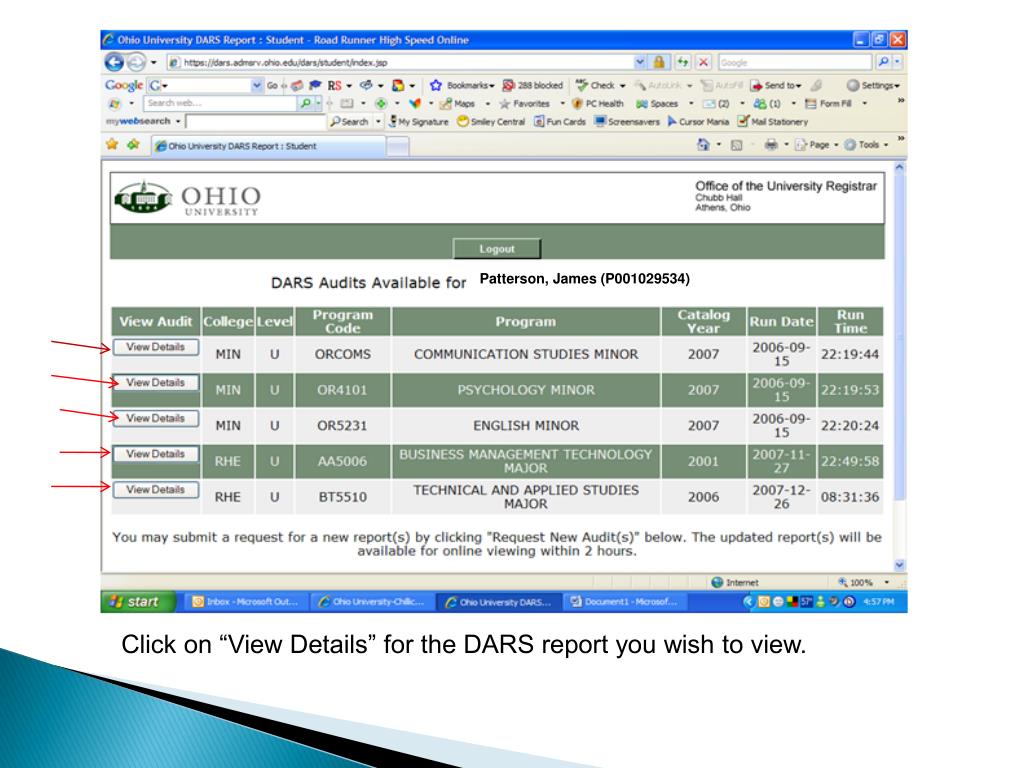View Details for Communication Studies Minor
This screenshot has width=1024, height=768.
point(155,347)
